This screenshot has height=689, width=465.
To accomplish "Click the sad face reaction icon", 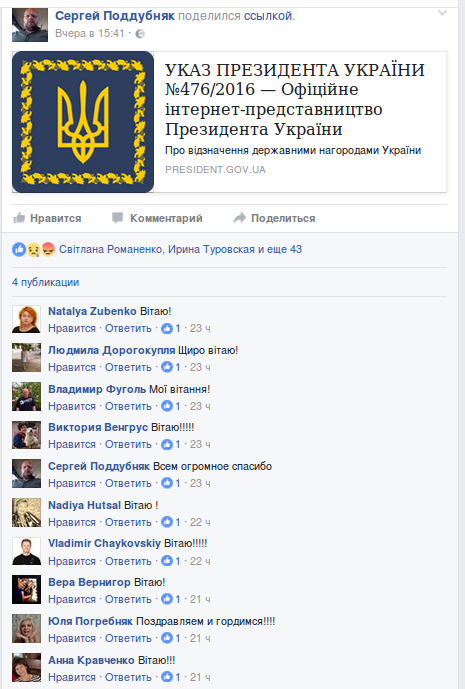I will pyautogui.click(x=34, y=250).
